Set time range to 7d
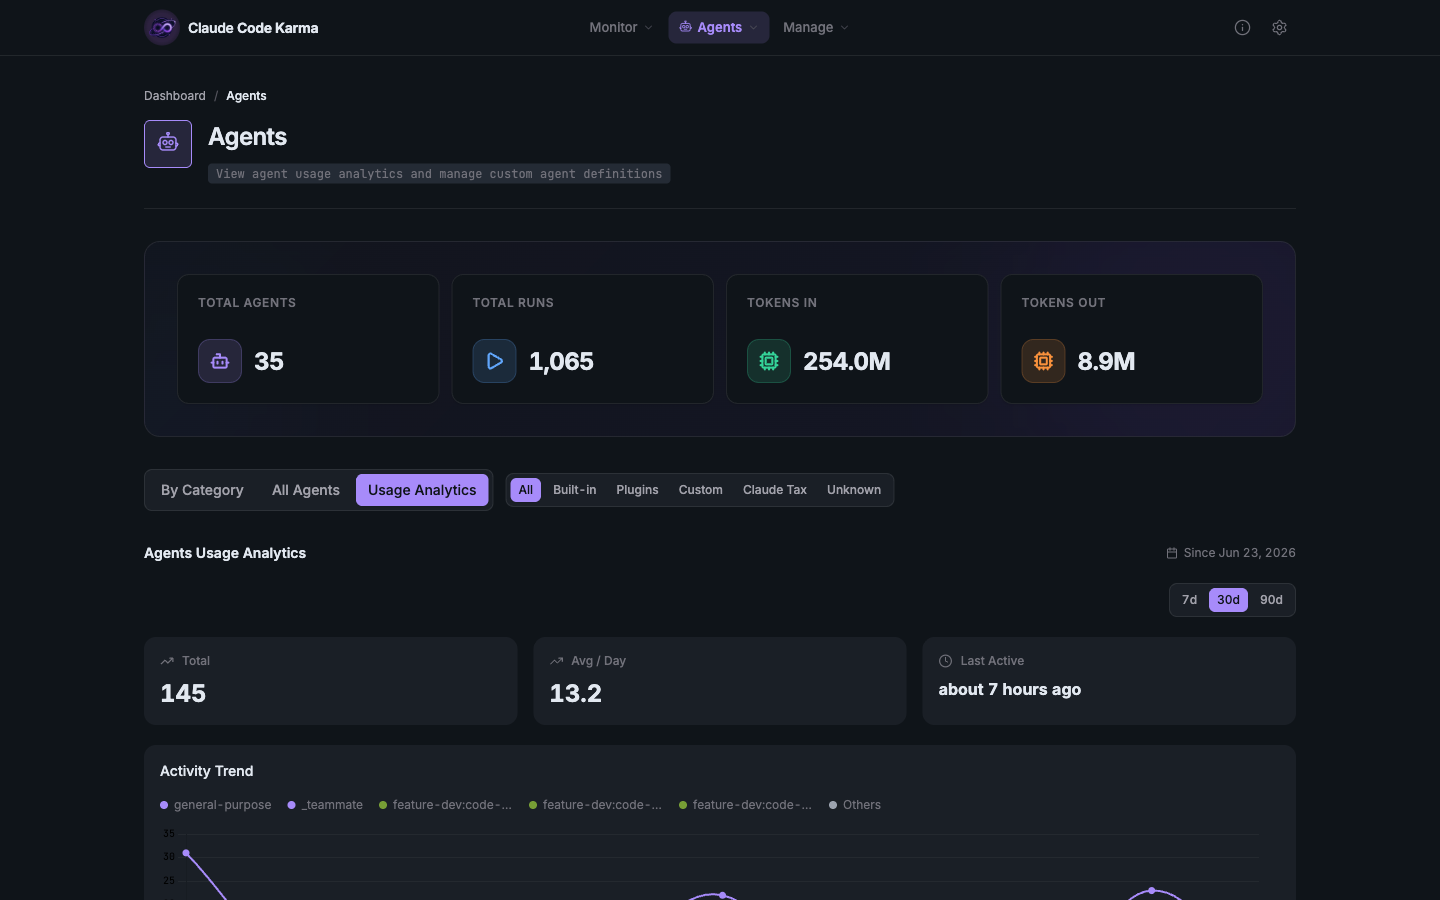Image resolution: width=1440 pixels, height=900 pixels. (1189, 600)
